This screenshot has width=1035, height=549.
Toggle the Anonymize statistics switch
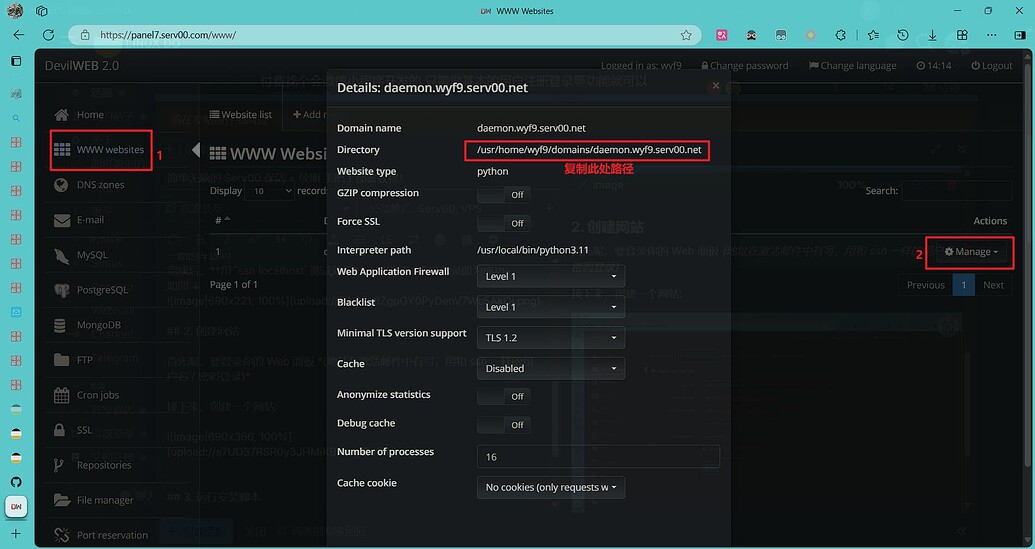point(504,396)
